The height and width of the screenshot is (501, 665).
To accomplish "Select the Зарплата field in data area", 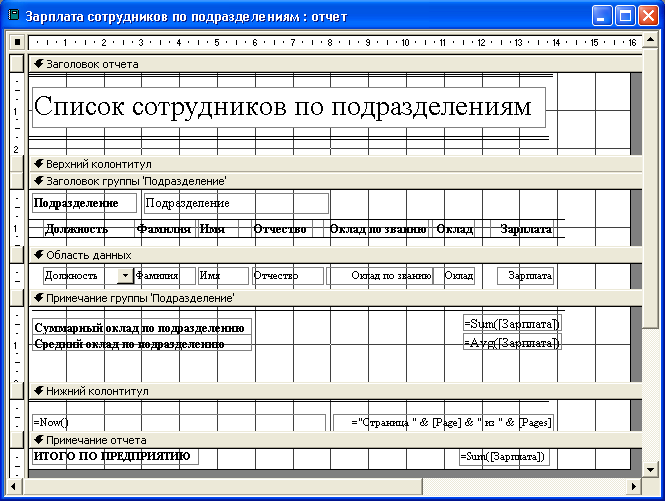I will [x=525, y=276].
